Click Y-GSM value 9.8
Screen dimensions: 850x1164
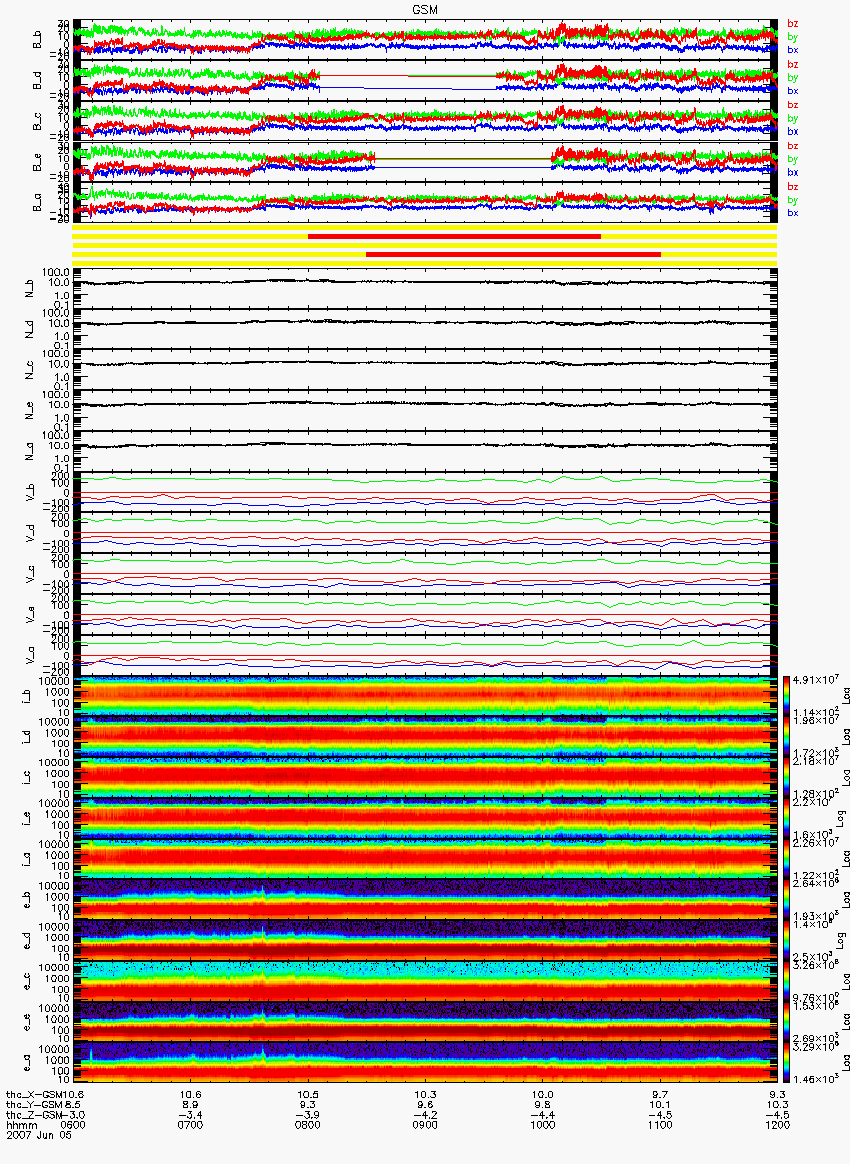[543, 1104]
